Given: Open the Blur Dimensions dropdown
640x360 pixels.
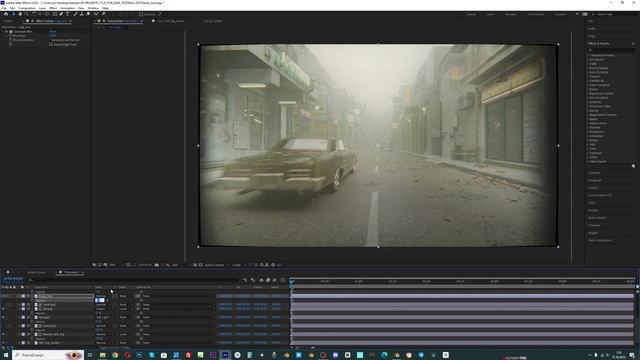Looking at the screenshot, I should [65, 40].
